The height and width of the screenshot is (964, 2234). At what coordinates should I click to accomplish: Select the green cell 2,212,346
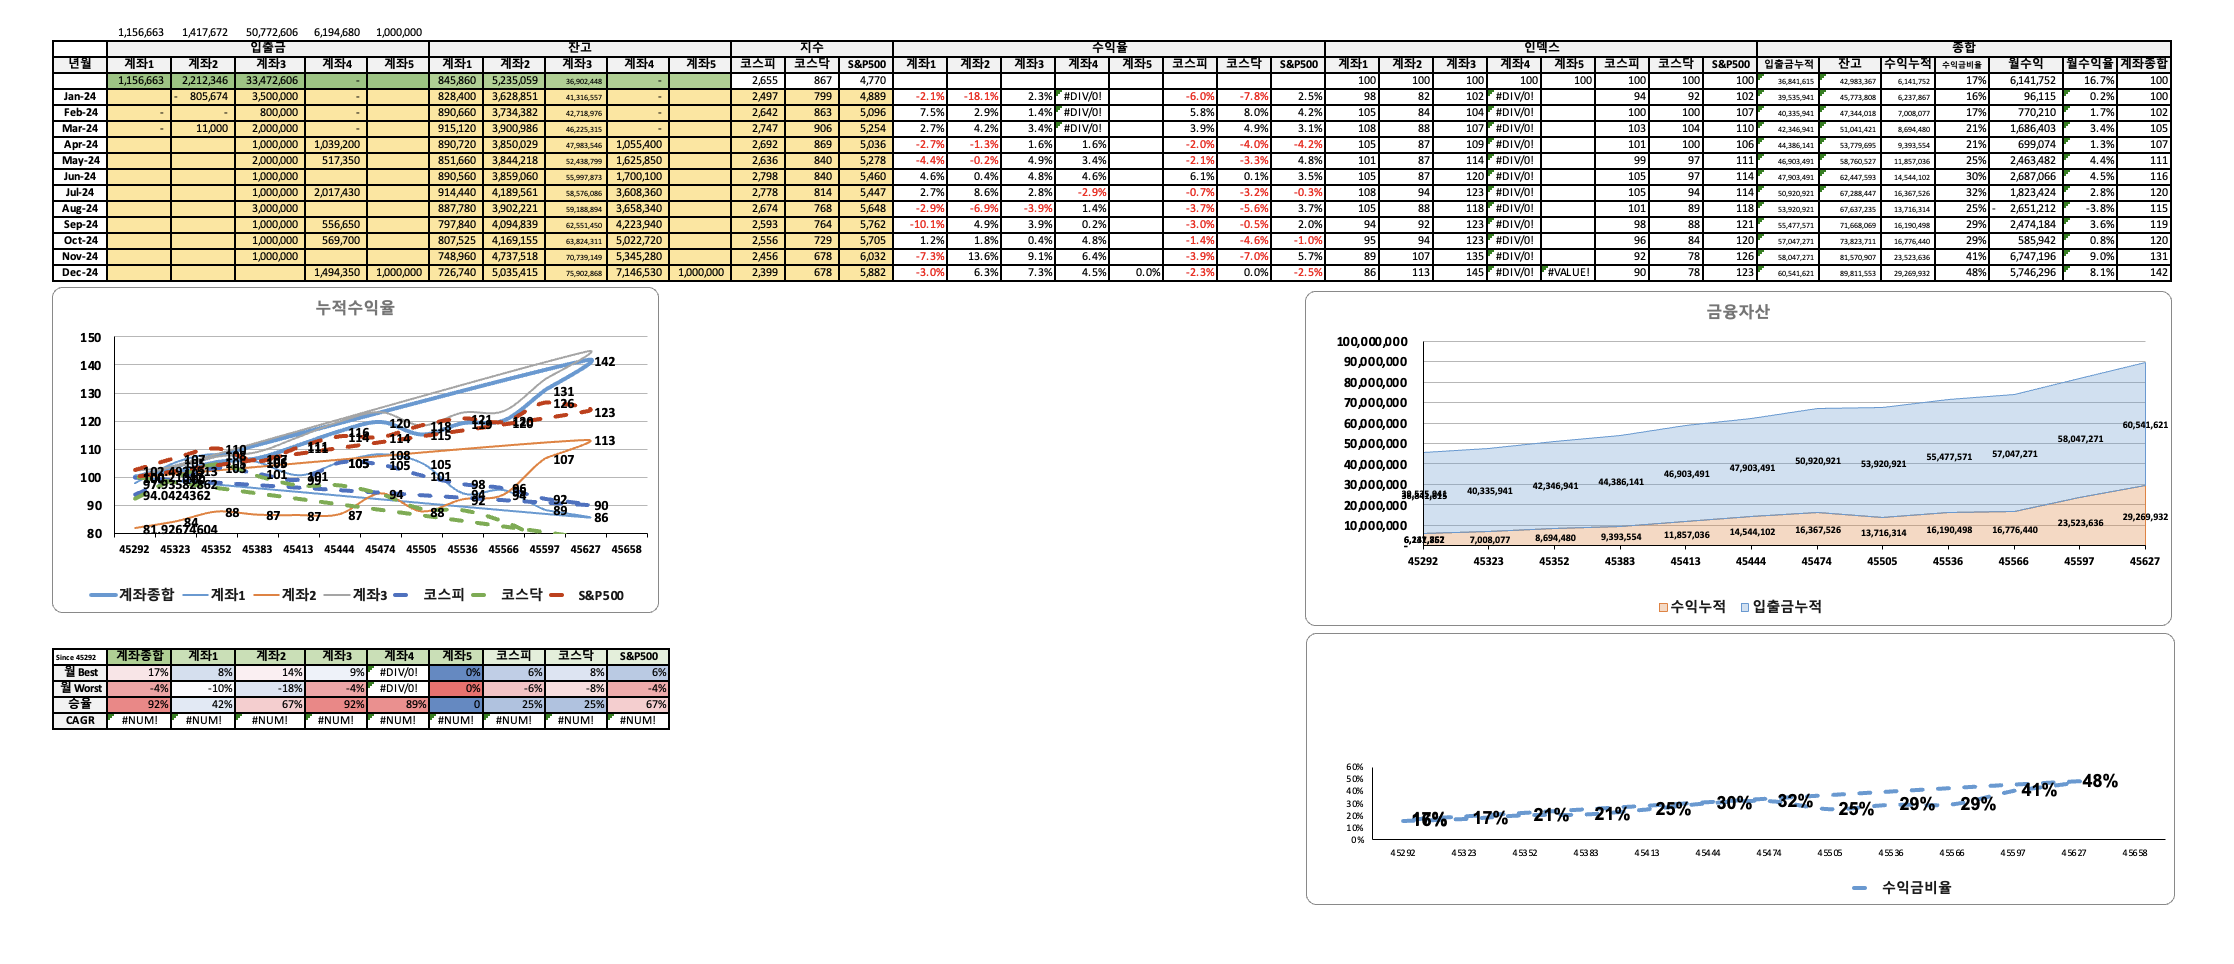coord(203,81)
